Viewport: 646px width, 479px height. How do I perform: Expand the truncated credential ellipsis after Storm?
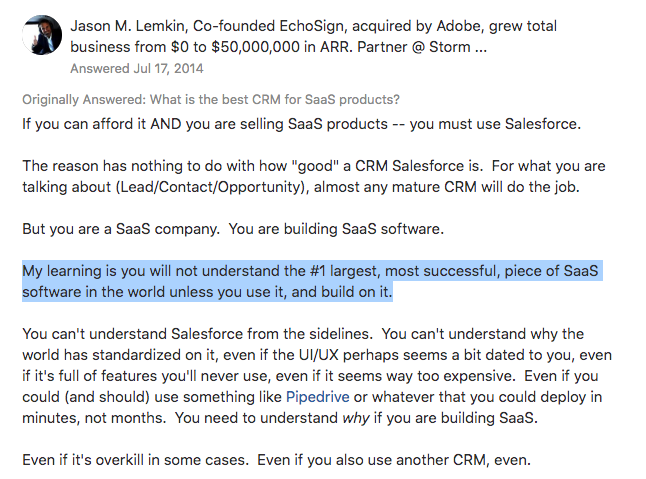pos(481,47)
